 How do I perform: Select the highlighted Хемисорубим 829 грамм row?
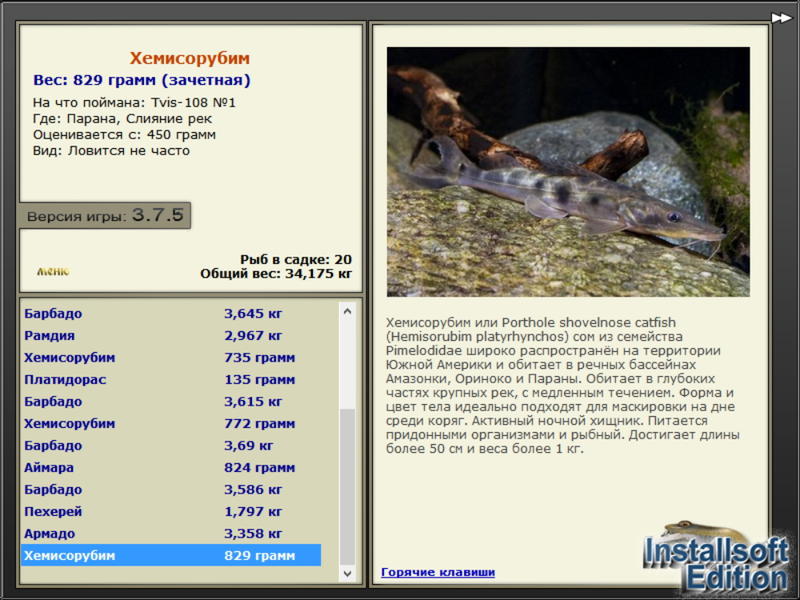[x=171, y=555]
